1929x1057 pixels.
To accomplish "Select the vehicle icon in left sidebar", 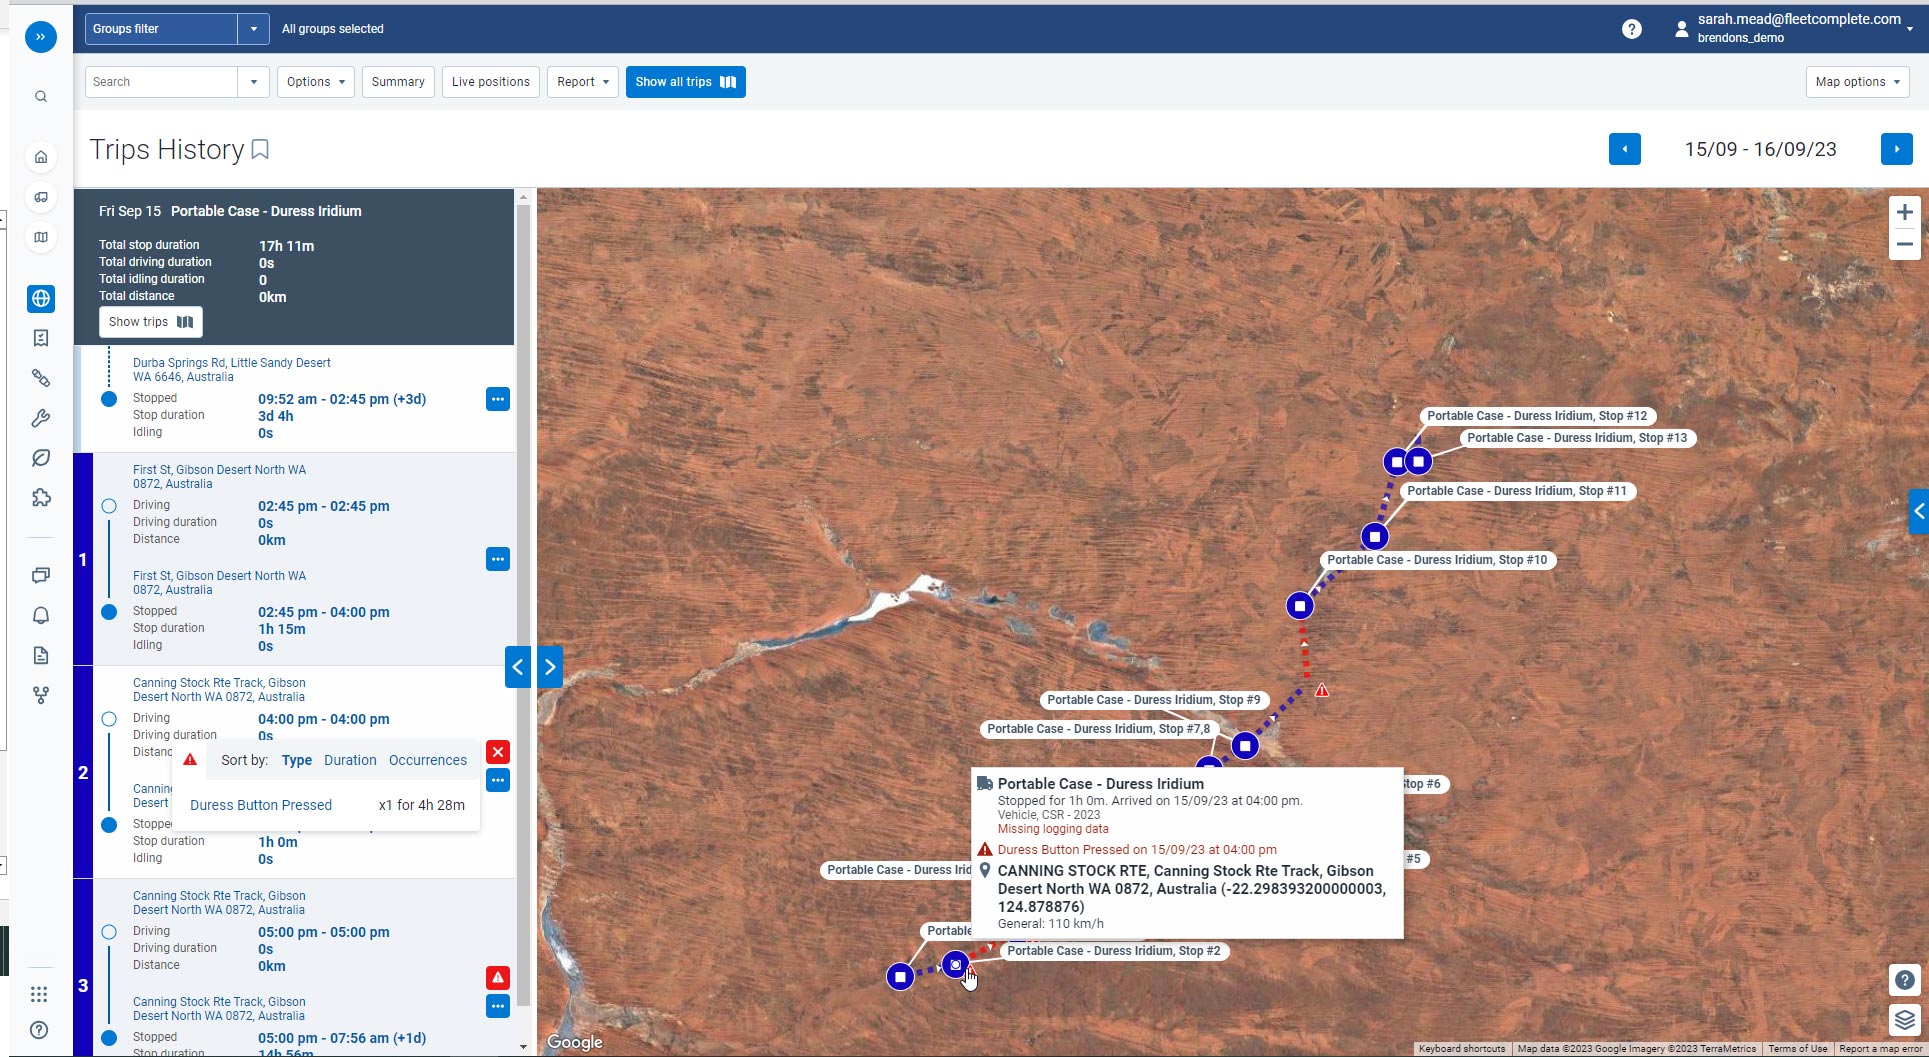I will (x=41, y=197).
